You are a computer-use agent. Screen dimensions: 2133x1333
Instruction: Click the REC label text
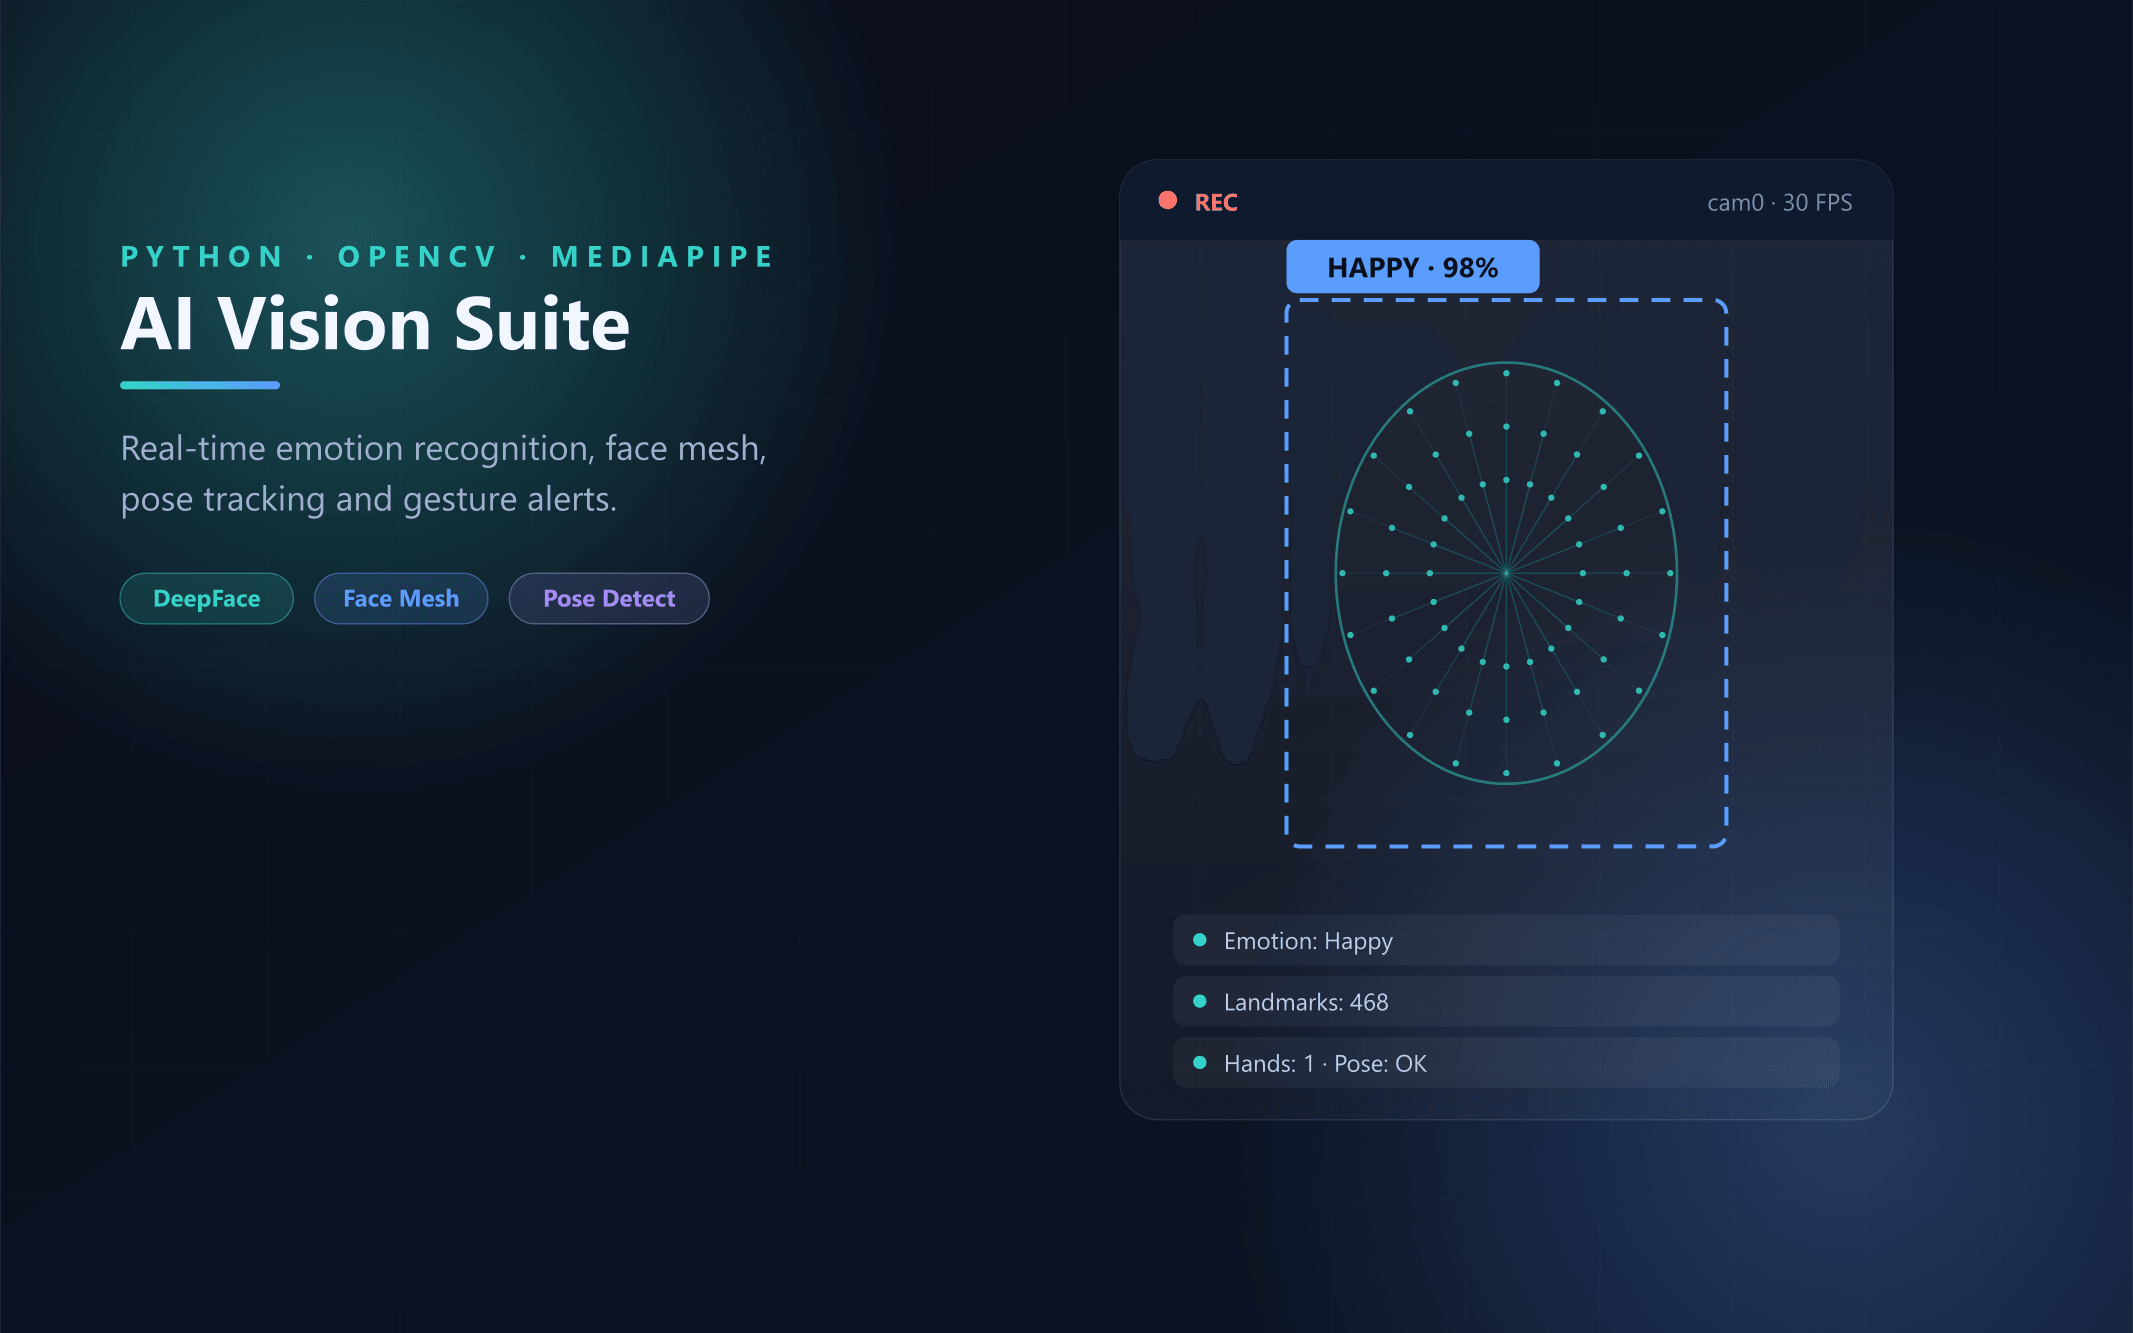[x=1216, y=202]
